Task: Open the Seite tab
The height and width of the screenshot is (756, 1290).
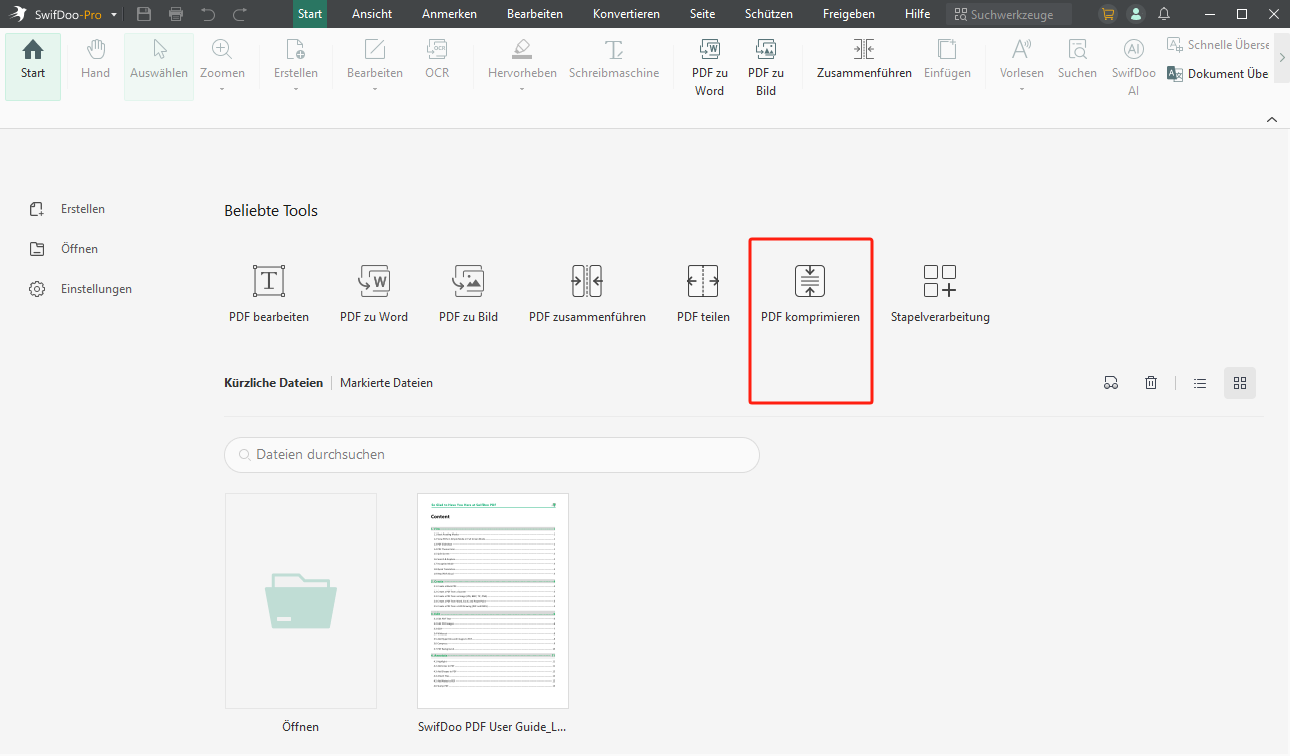Action: [703, 14]
